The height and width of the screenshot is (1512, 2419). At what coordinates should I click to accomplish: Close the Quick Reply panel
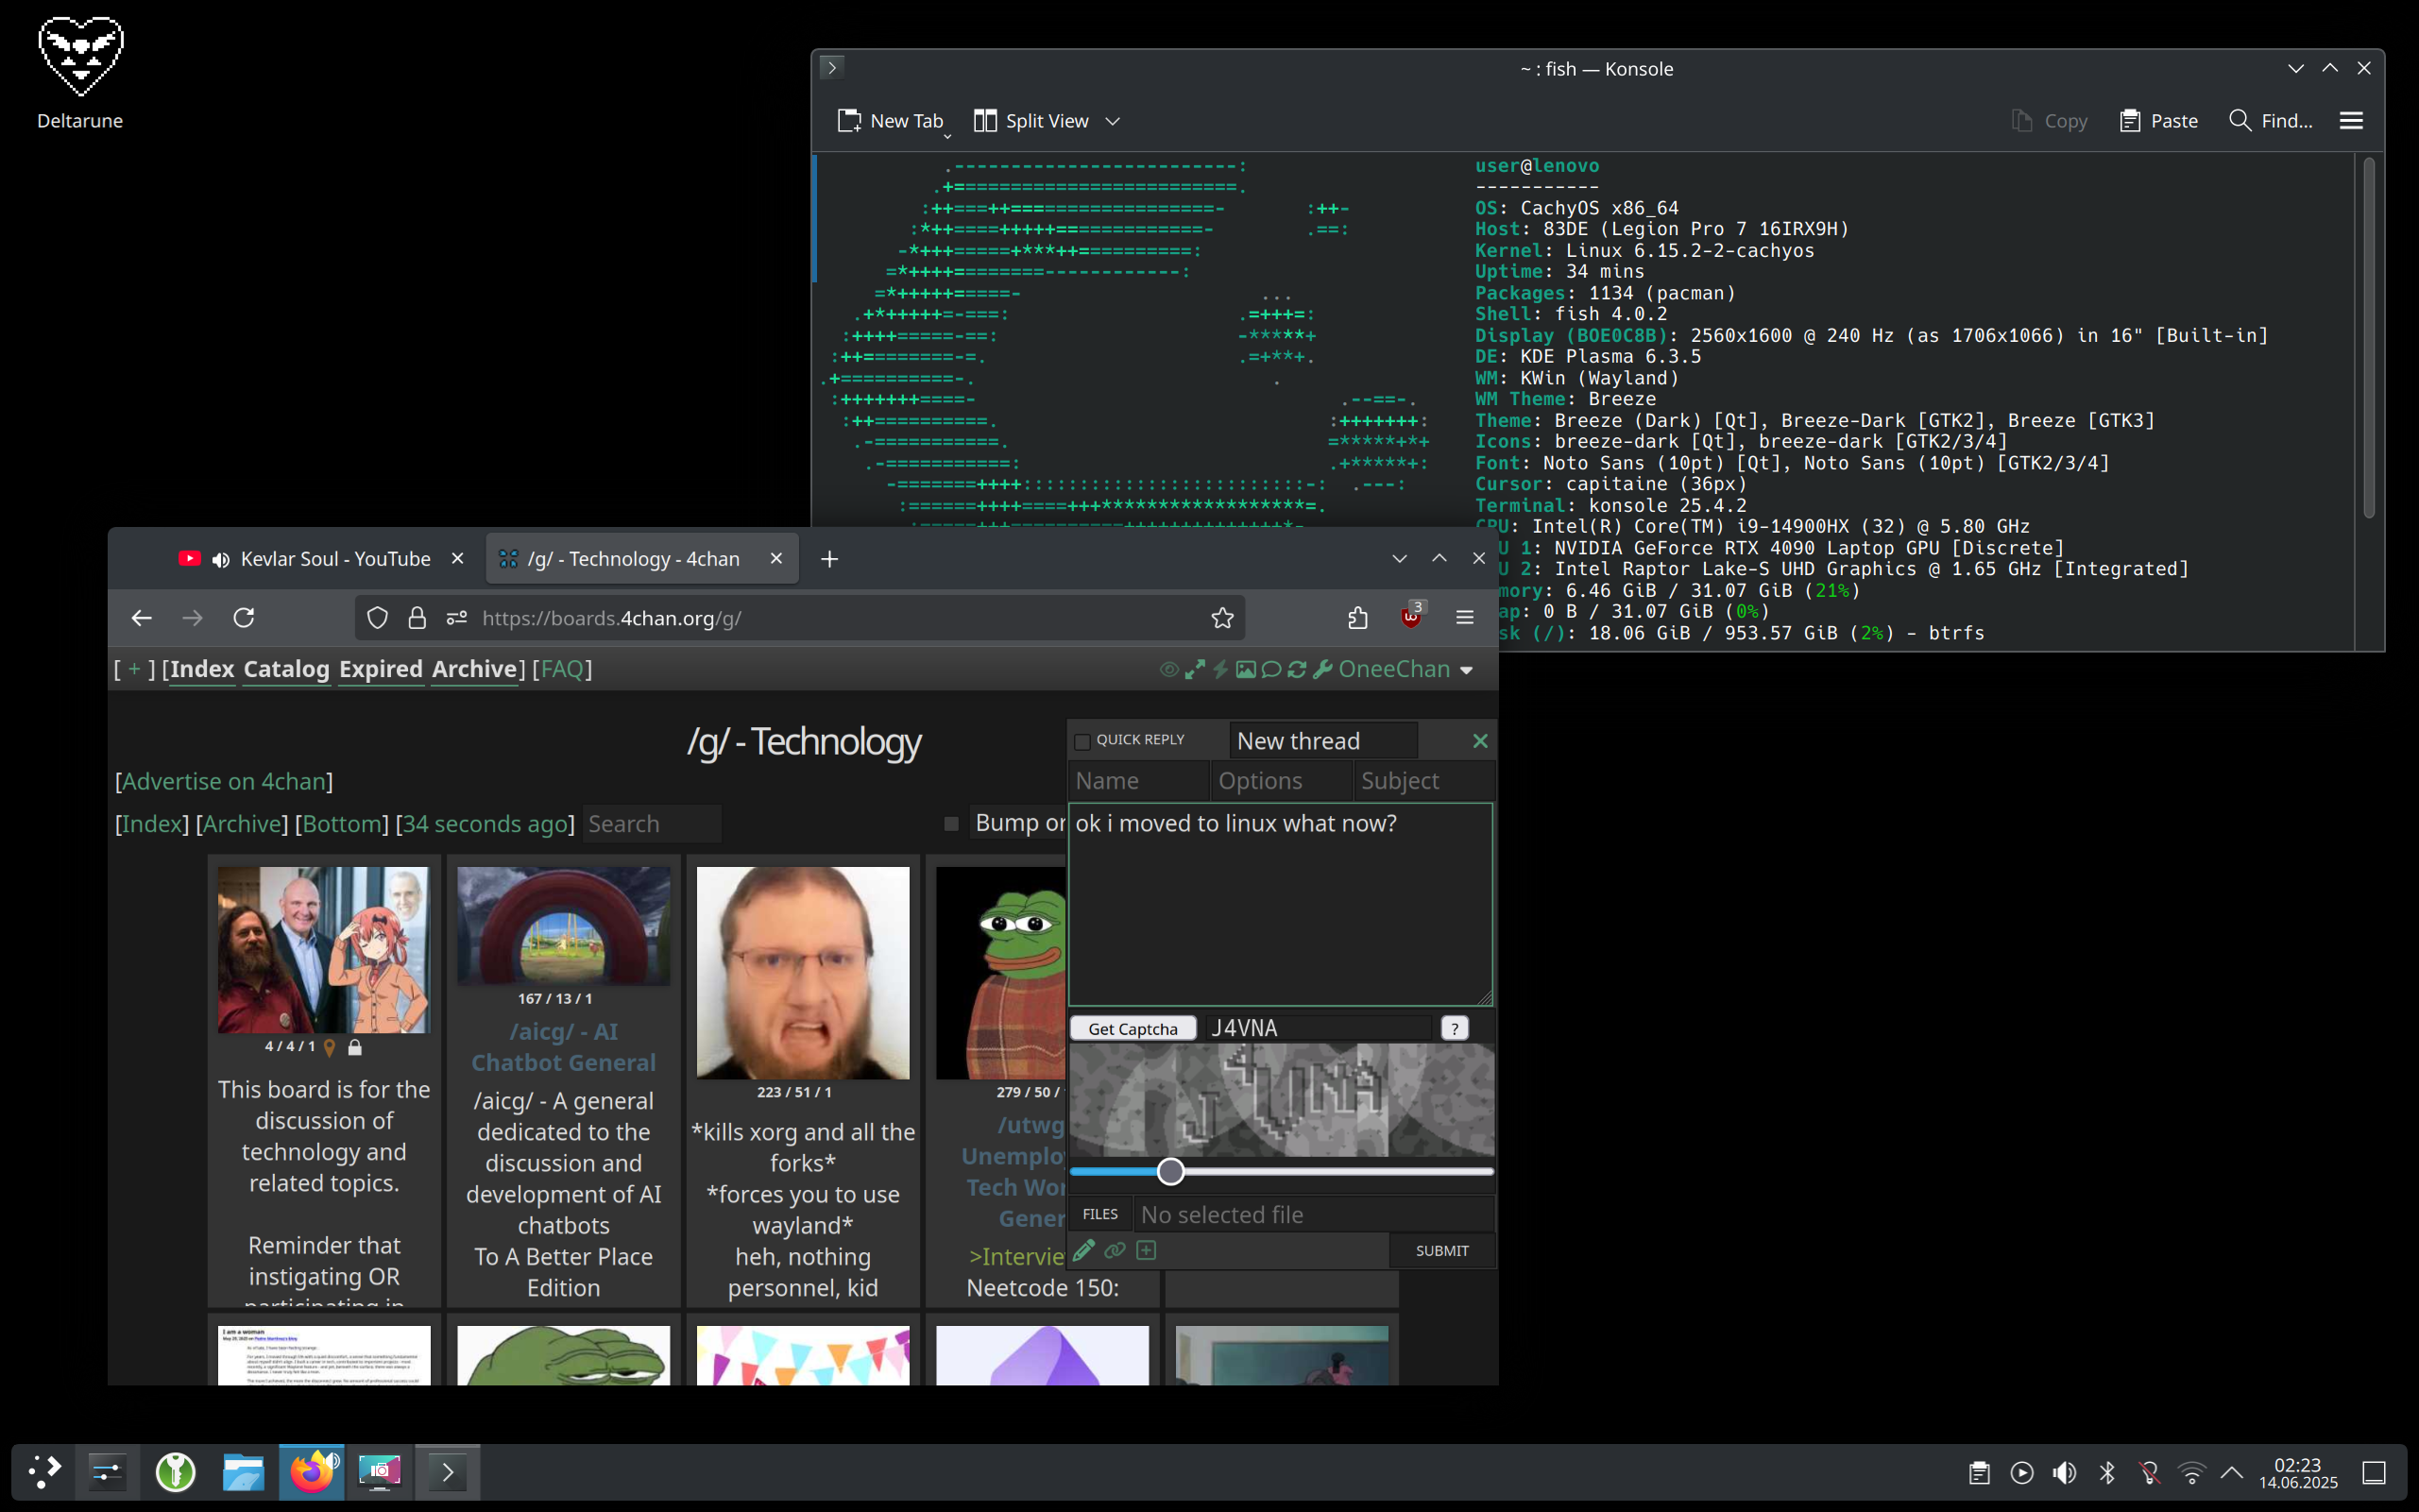1480,741
